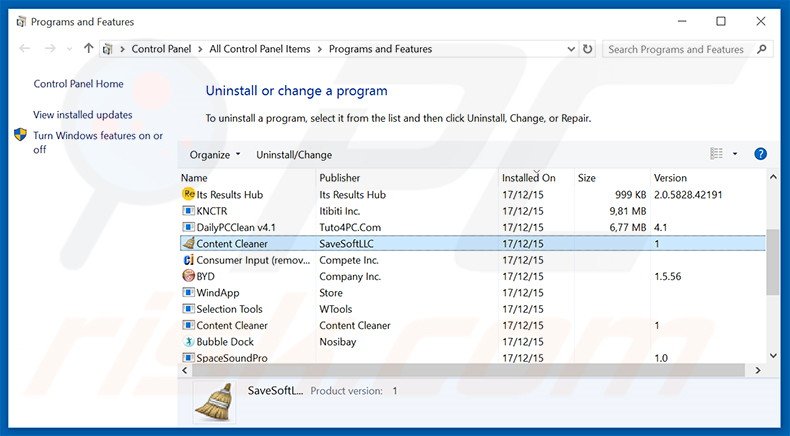Viewport: 790px width, 436px height.
Task: Click the 2.0.5828.42191 version cell
Action: pyautogui.click(x=688, y=195)
